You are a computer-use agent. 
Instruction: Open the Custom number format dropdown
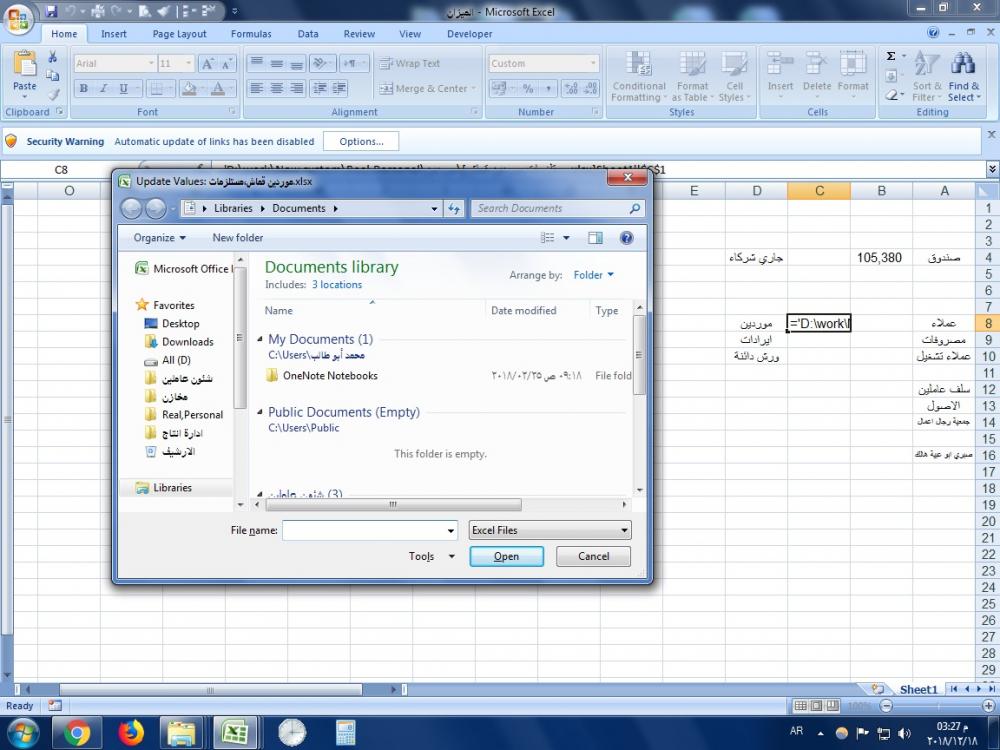[x=593, y=63]
